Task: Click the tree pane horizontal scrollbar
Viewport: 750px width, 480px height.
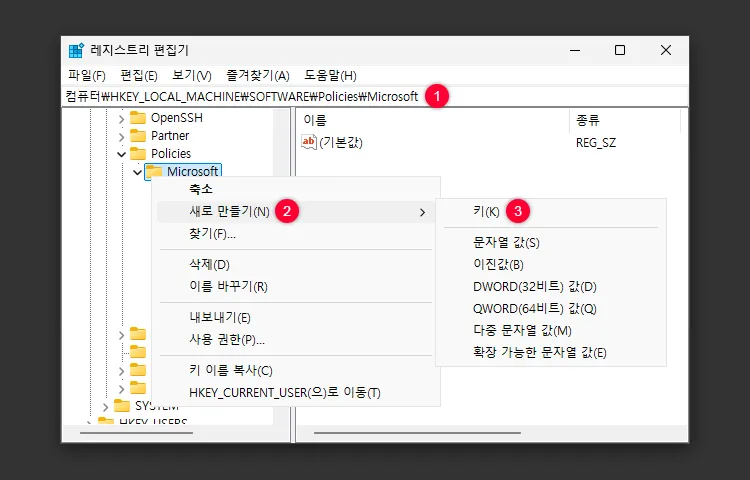Action: [136, 433]
